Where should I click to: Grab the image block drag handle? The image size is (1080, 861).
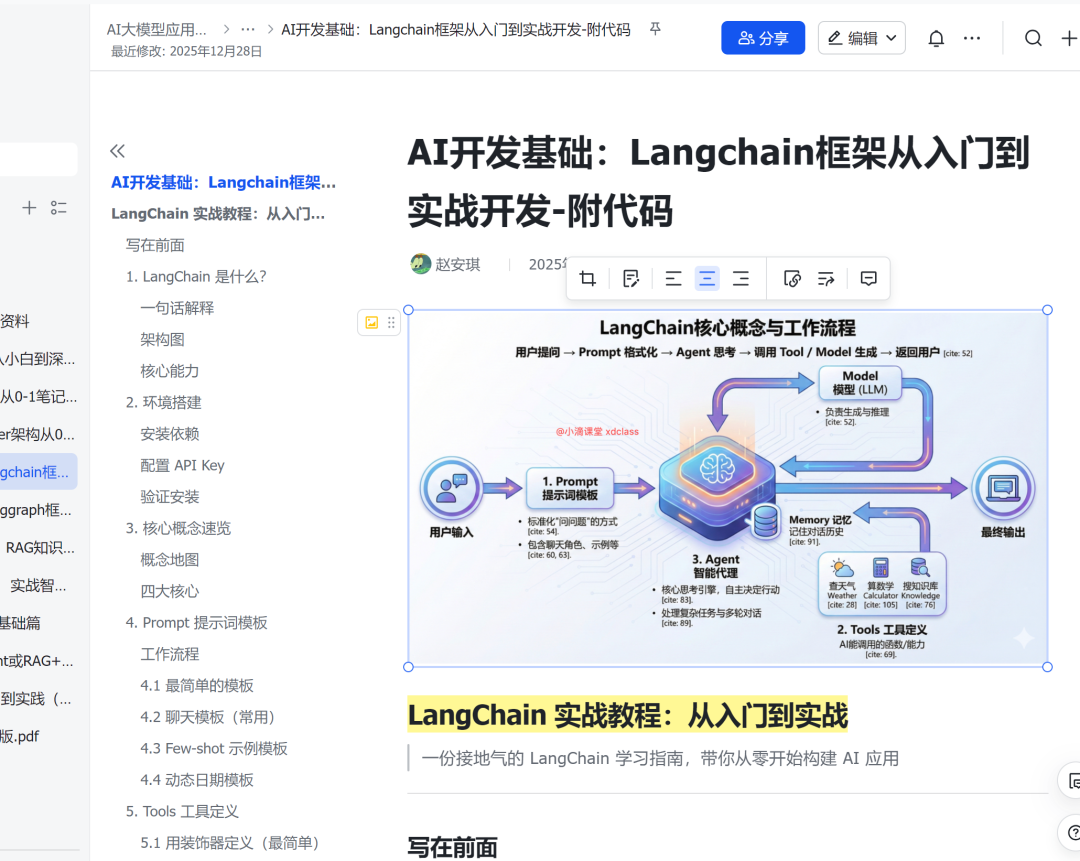click(391, 322)
